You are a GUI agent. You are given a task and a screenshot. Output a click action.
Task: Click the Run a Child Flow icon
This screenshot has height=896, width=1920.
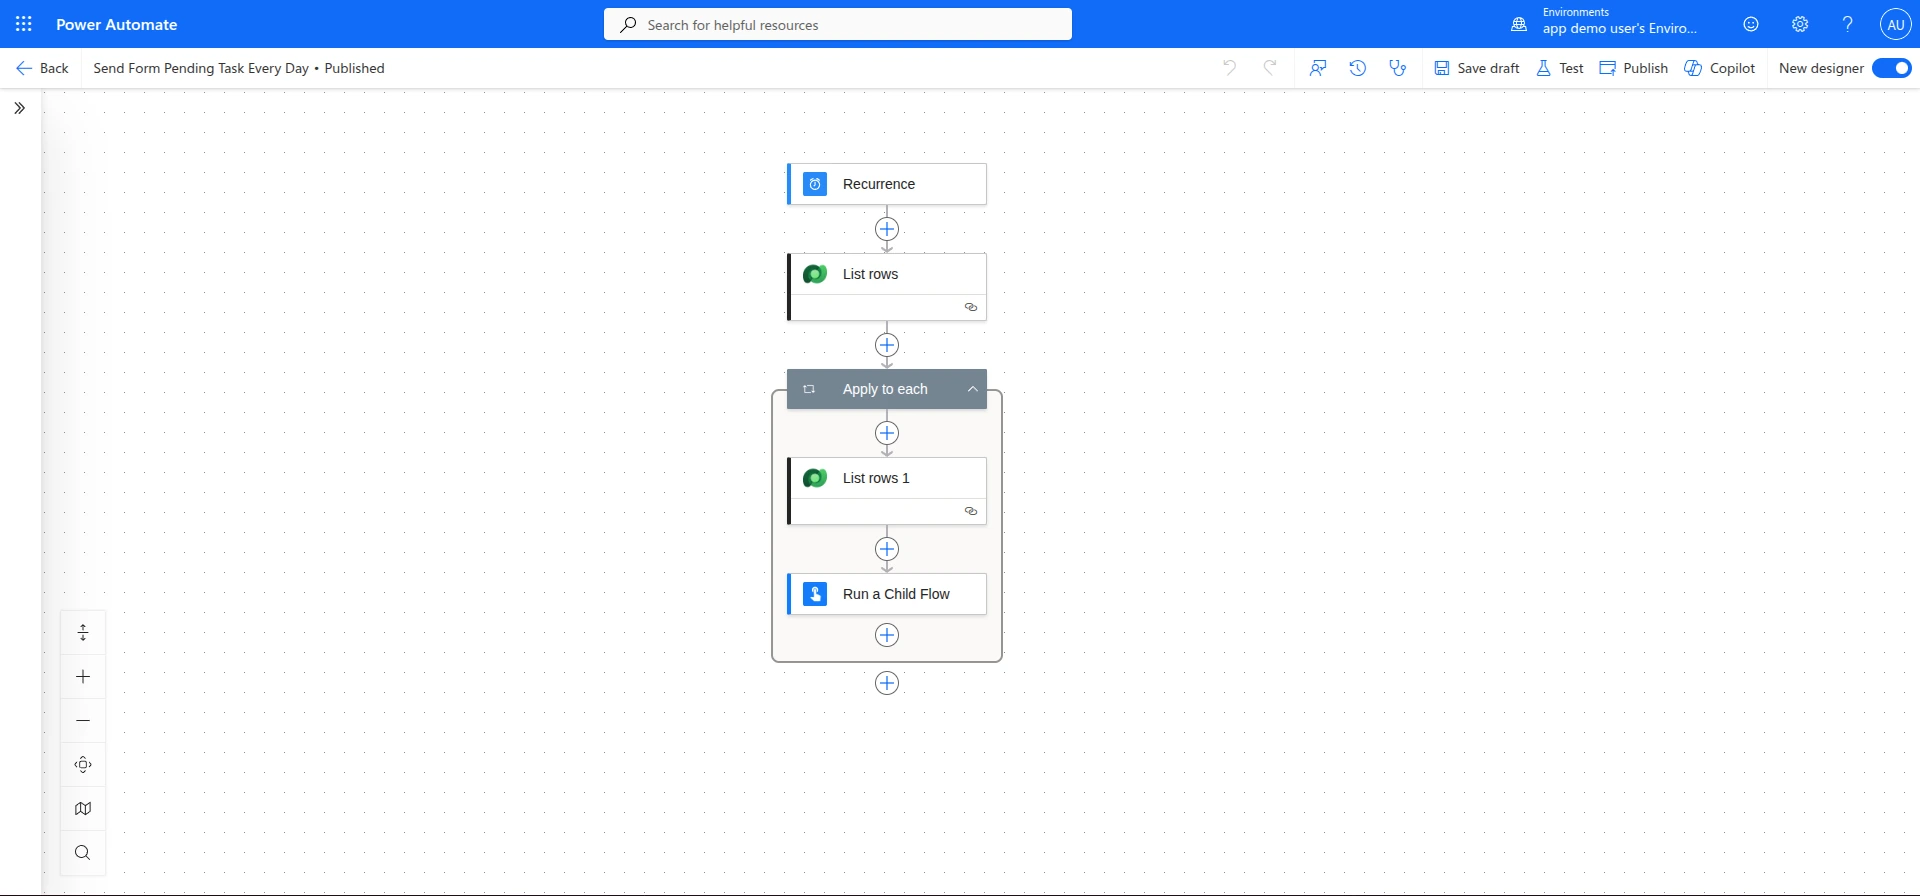click(815, 594)
